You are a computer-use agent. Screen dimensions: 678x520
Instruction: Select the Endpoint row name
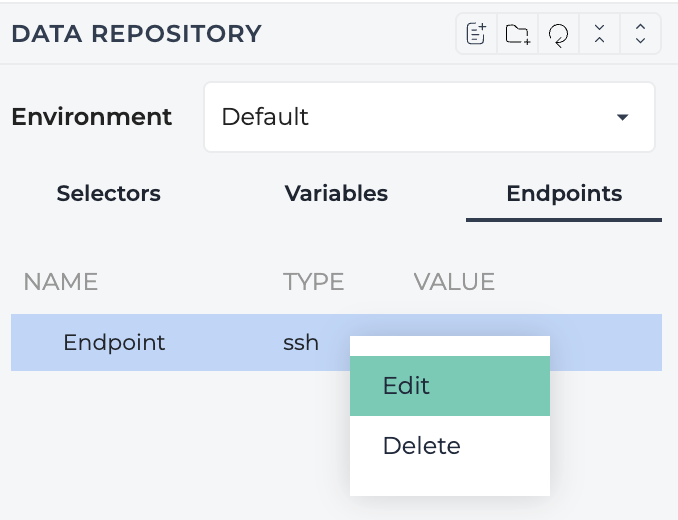point(114,342)
